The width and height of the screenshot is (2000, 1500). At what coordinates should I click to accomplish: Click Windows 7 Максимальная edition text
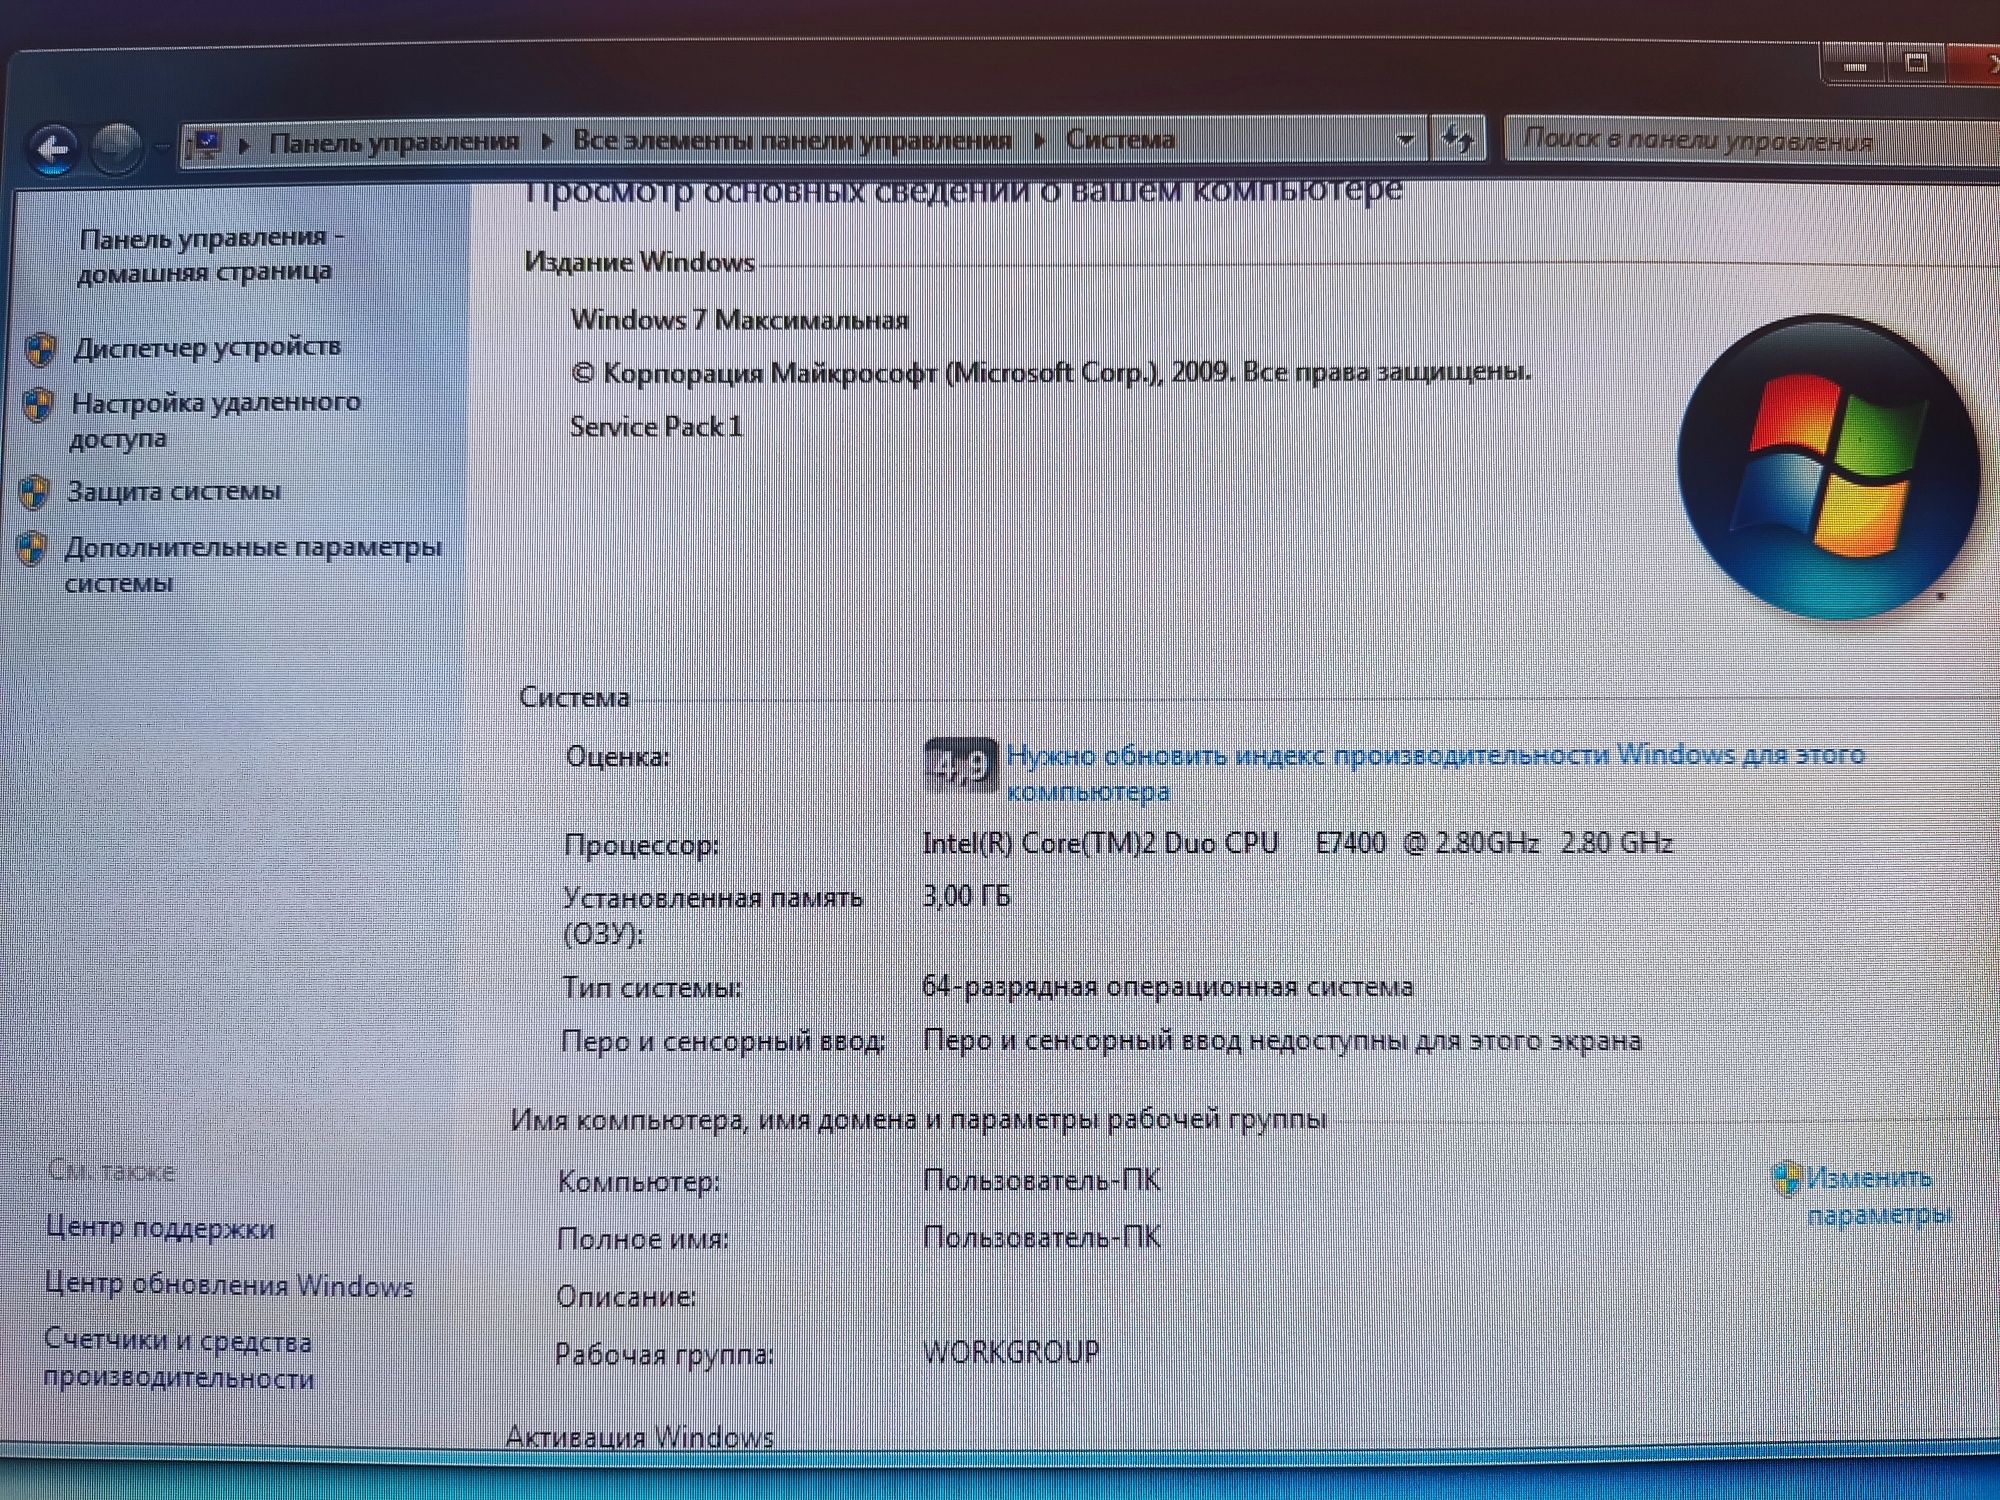pyautogui.click(x=739, y=321)
